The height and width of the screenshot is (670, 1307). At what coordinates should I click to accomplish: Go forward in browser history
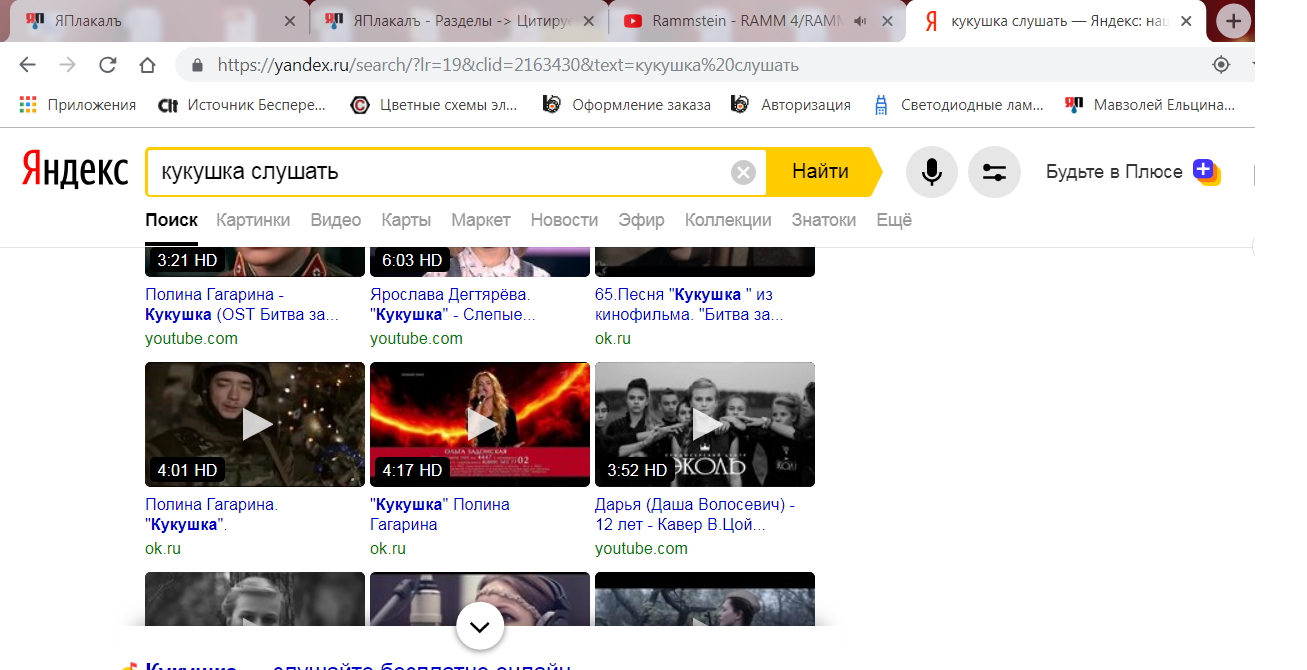(x=67, y=65)
